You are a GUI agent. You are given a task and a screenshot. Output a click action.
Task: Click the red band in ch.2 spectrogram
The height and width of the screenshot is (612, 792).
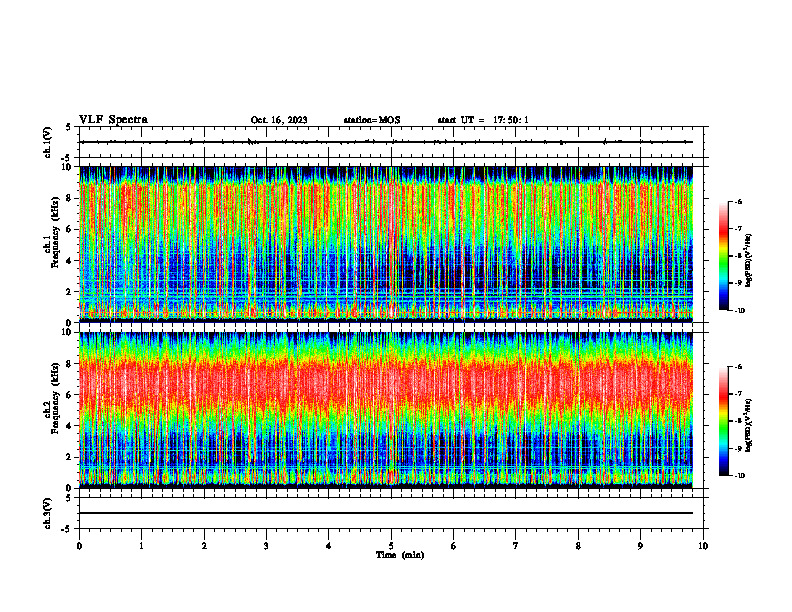tap(386, 384)
